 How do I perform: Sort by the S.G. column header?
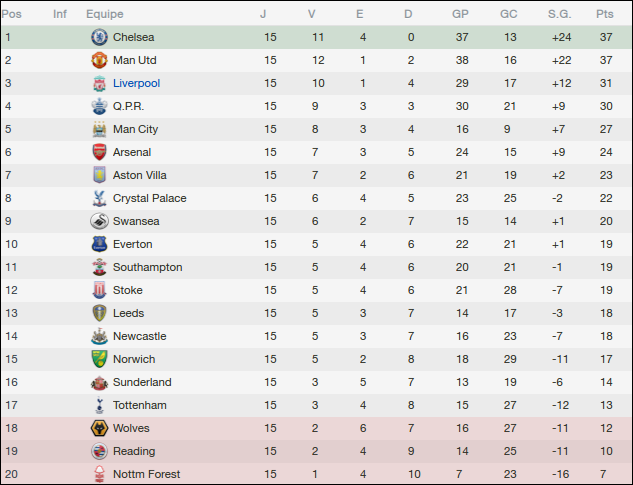click(559, 14)
